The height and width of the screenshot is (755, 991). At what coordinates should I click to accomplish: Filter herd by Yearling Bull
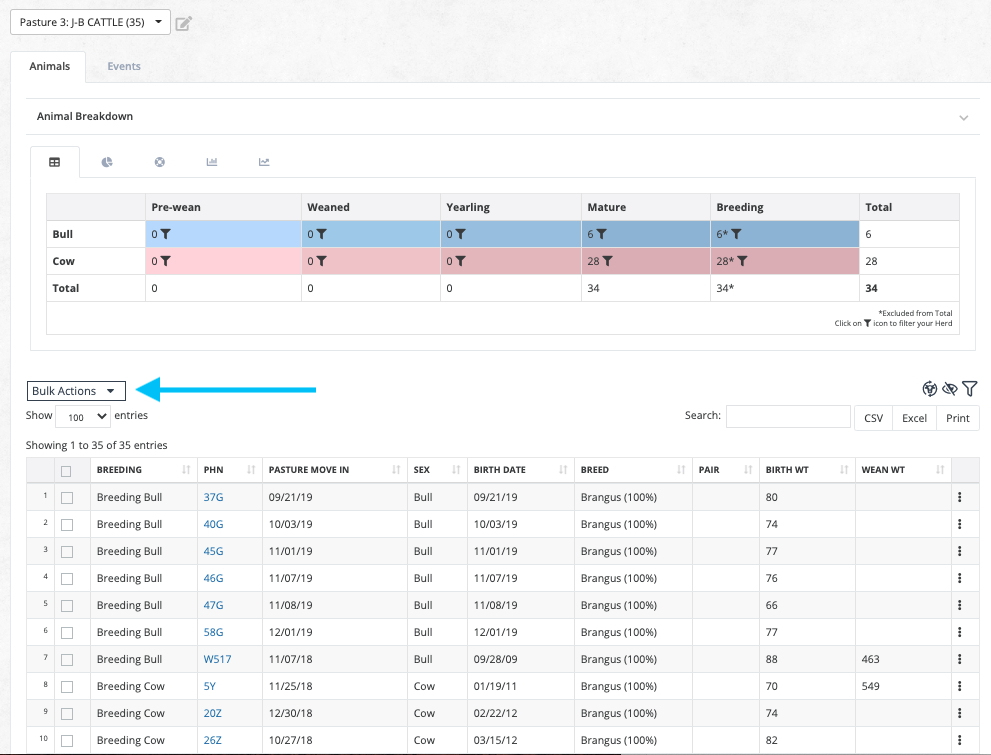(461, 234)
